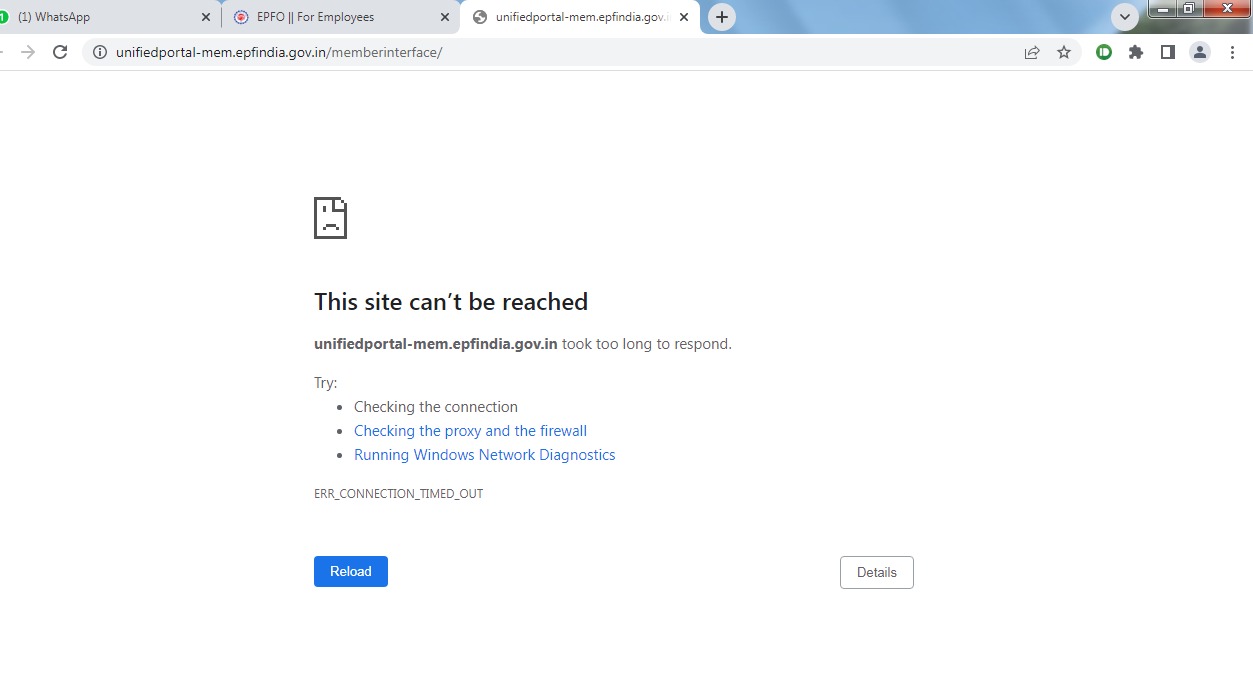Viewport: 1253px width, 684px height.
Task: Open Chrome's three-dot menu
Action: (x=1232, y=52)
